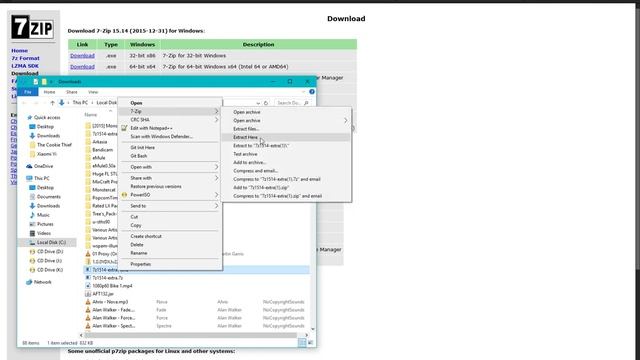Click the icon of 7z1514-extra.7z file
640x360 pixels.
88,278
